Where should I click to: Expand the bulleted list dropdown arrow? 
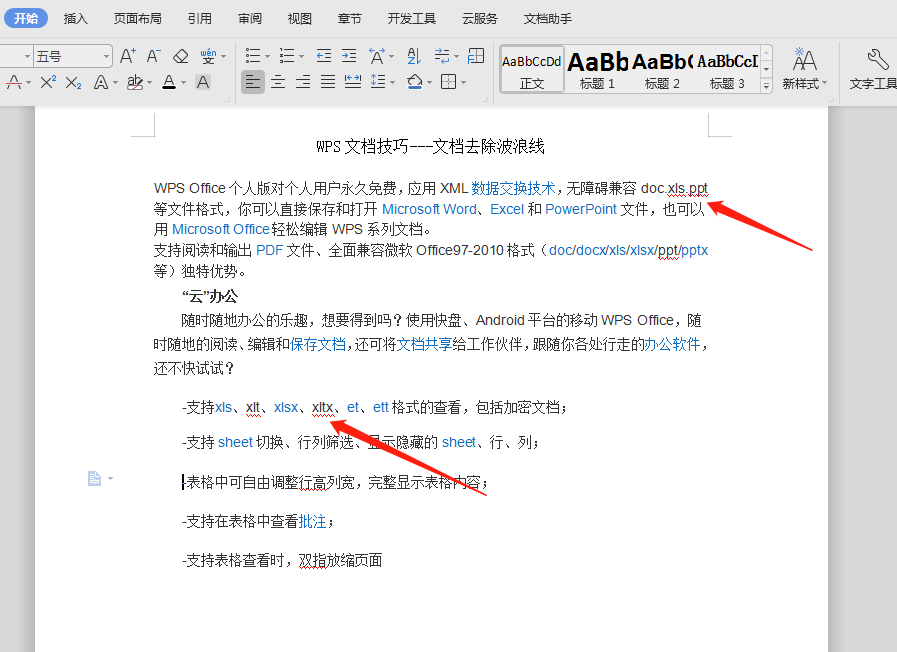[267, 57]
